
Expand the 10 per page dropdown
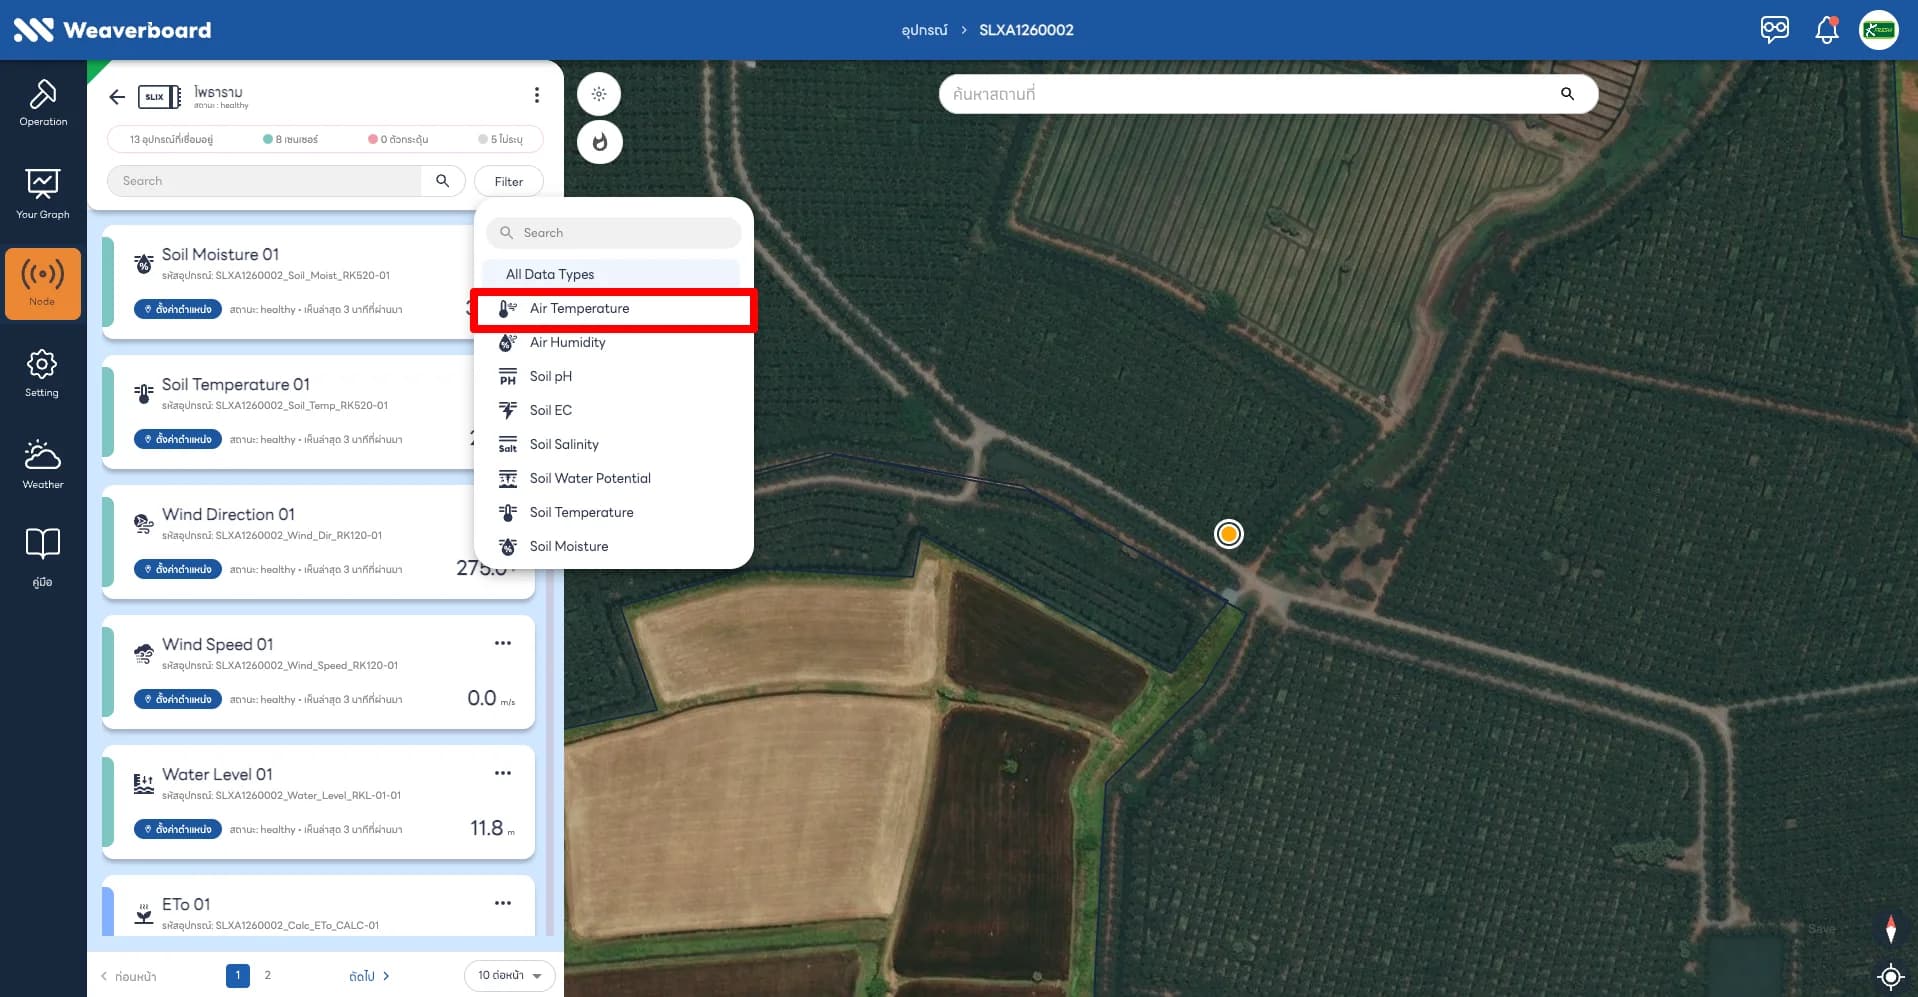click(x=509, y=975)
